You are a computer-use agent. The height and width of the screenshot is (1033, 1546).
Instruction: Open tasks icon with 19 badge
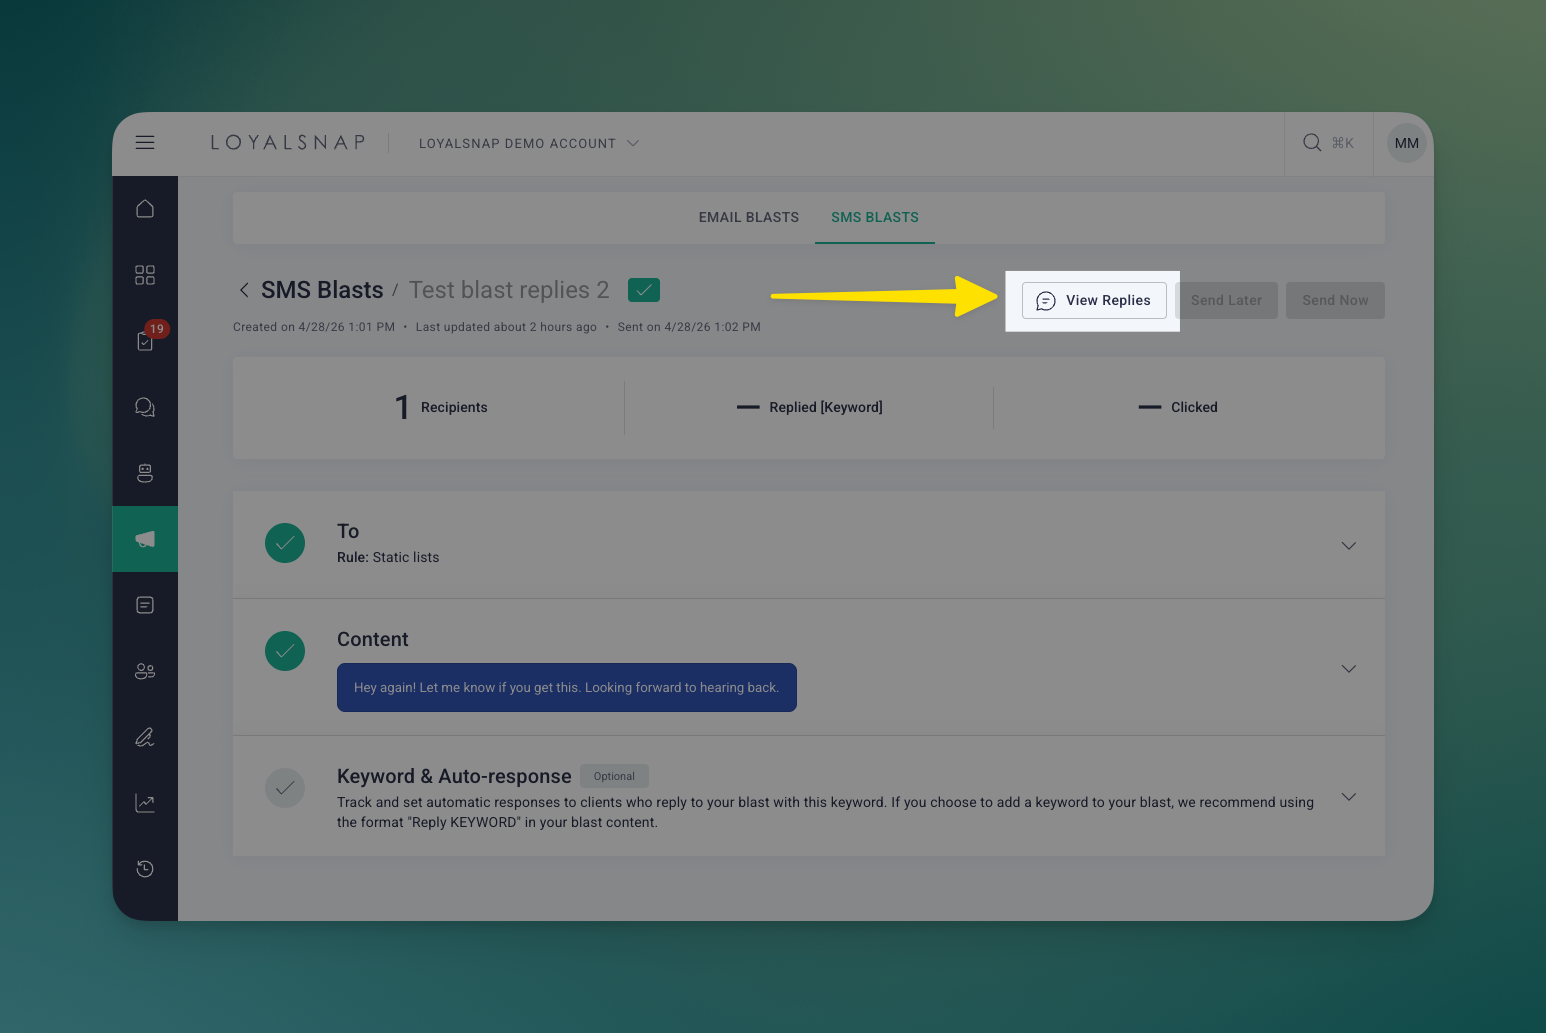[x=146, y=340]
